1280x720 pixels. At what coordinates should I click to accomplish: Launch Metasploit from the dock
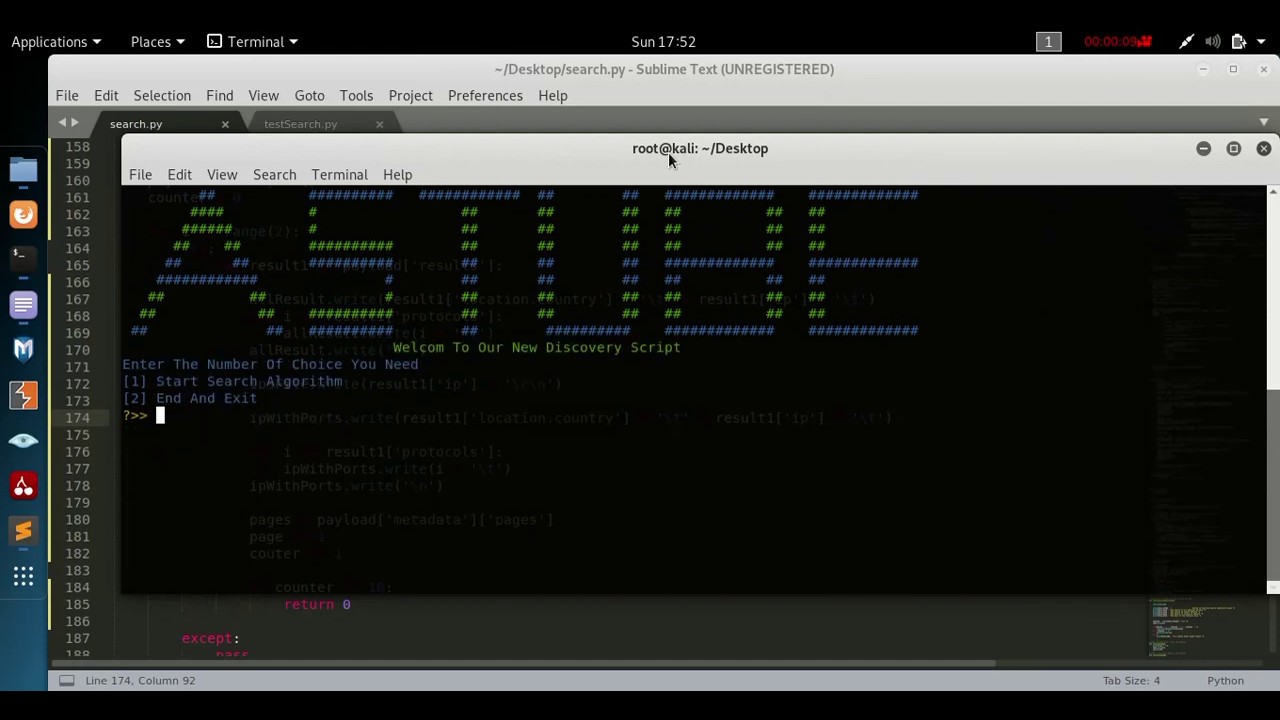click(23, 349)
